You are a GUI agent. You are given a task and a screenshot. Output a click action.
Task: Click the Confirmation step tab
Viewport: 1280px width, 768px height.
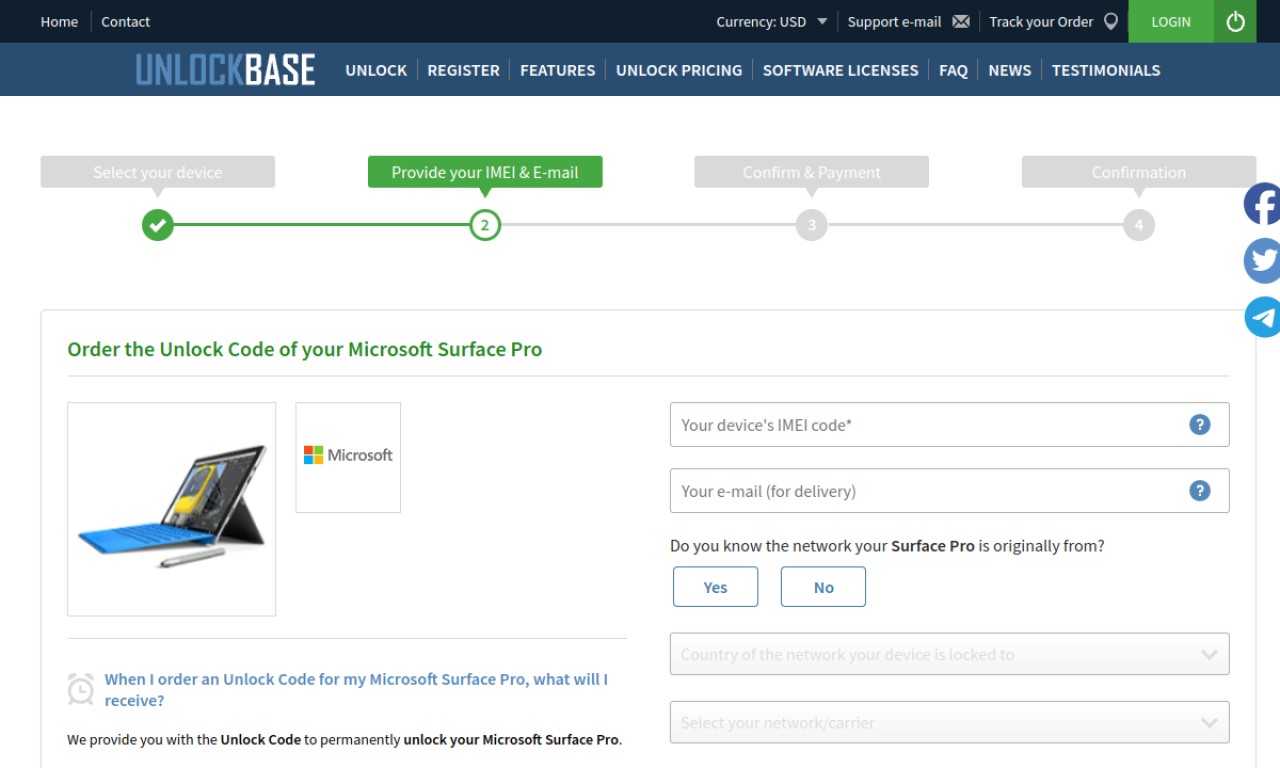tap(1139, 172)
